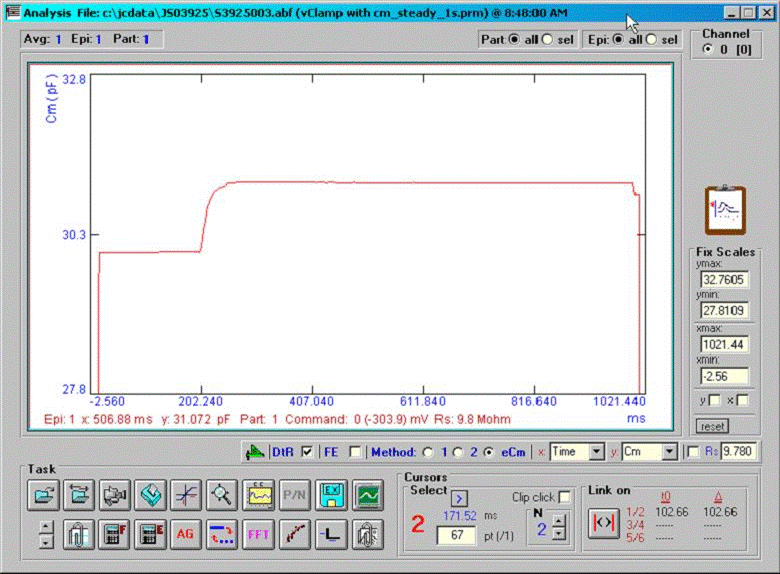
Task: Select Channel 0 radio button
Action: click(x=707, y=49)
